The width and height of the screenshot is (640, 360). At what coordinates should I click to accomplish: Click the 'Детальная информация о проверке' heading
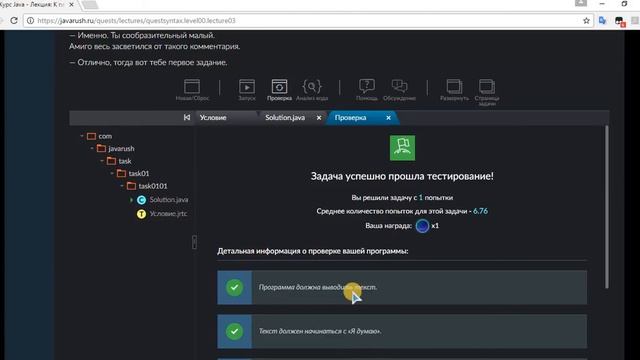pos(313,251)
